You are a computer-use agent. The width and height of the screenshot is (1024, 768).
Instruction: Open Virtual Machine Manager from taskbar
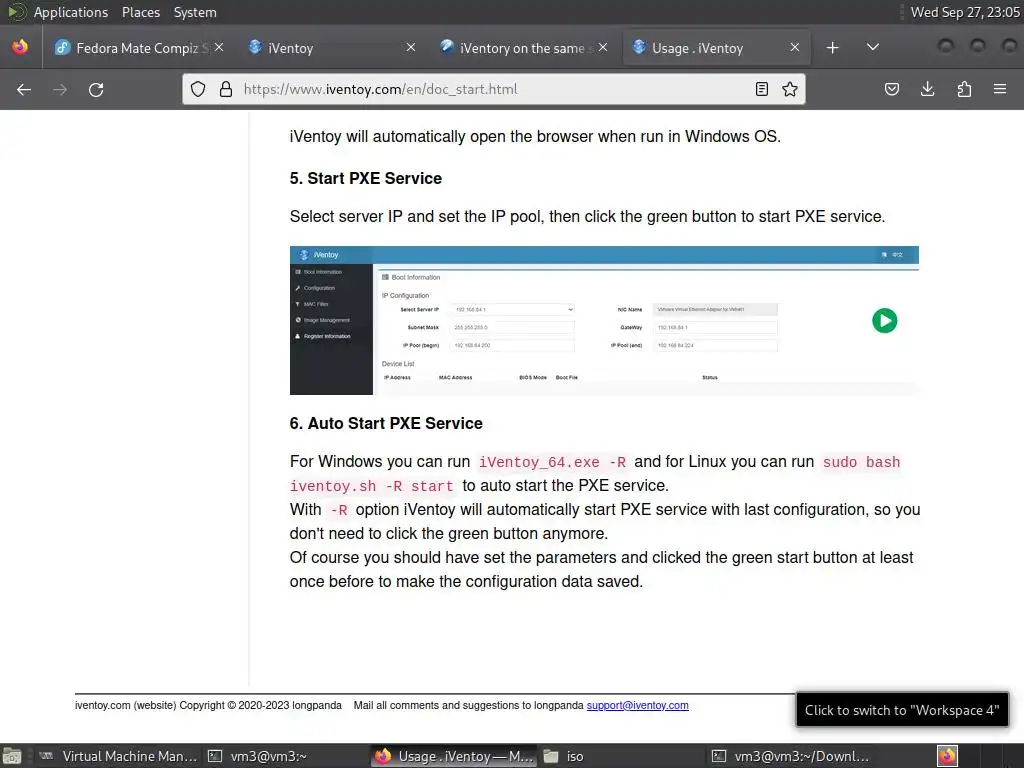(x=118, y=756)
